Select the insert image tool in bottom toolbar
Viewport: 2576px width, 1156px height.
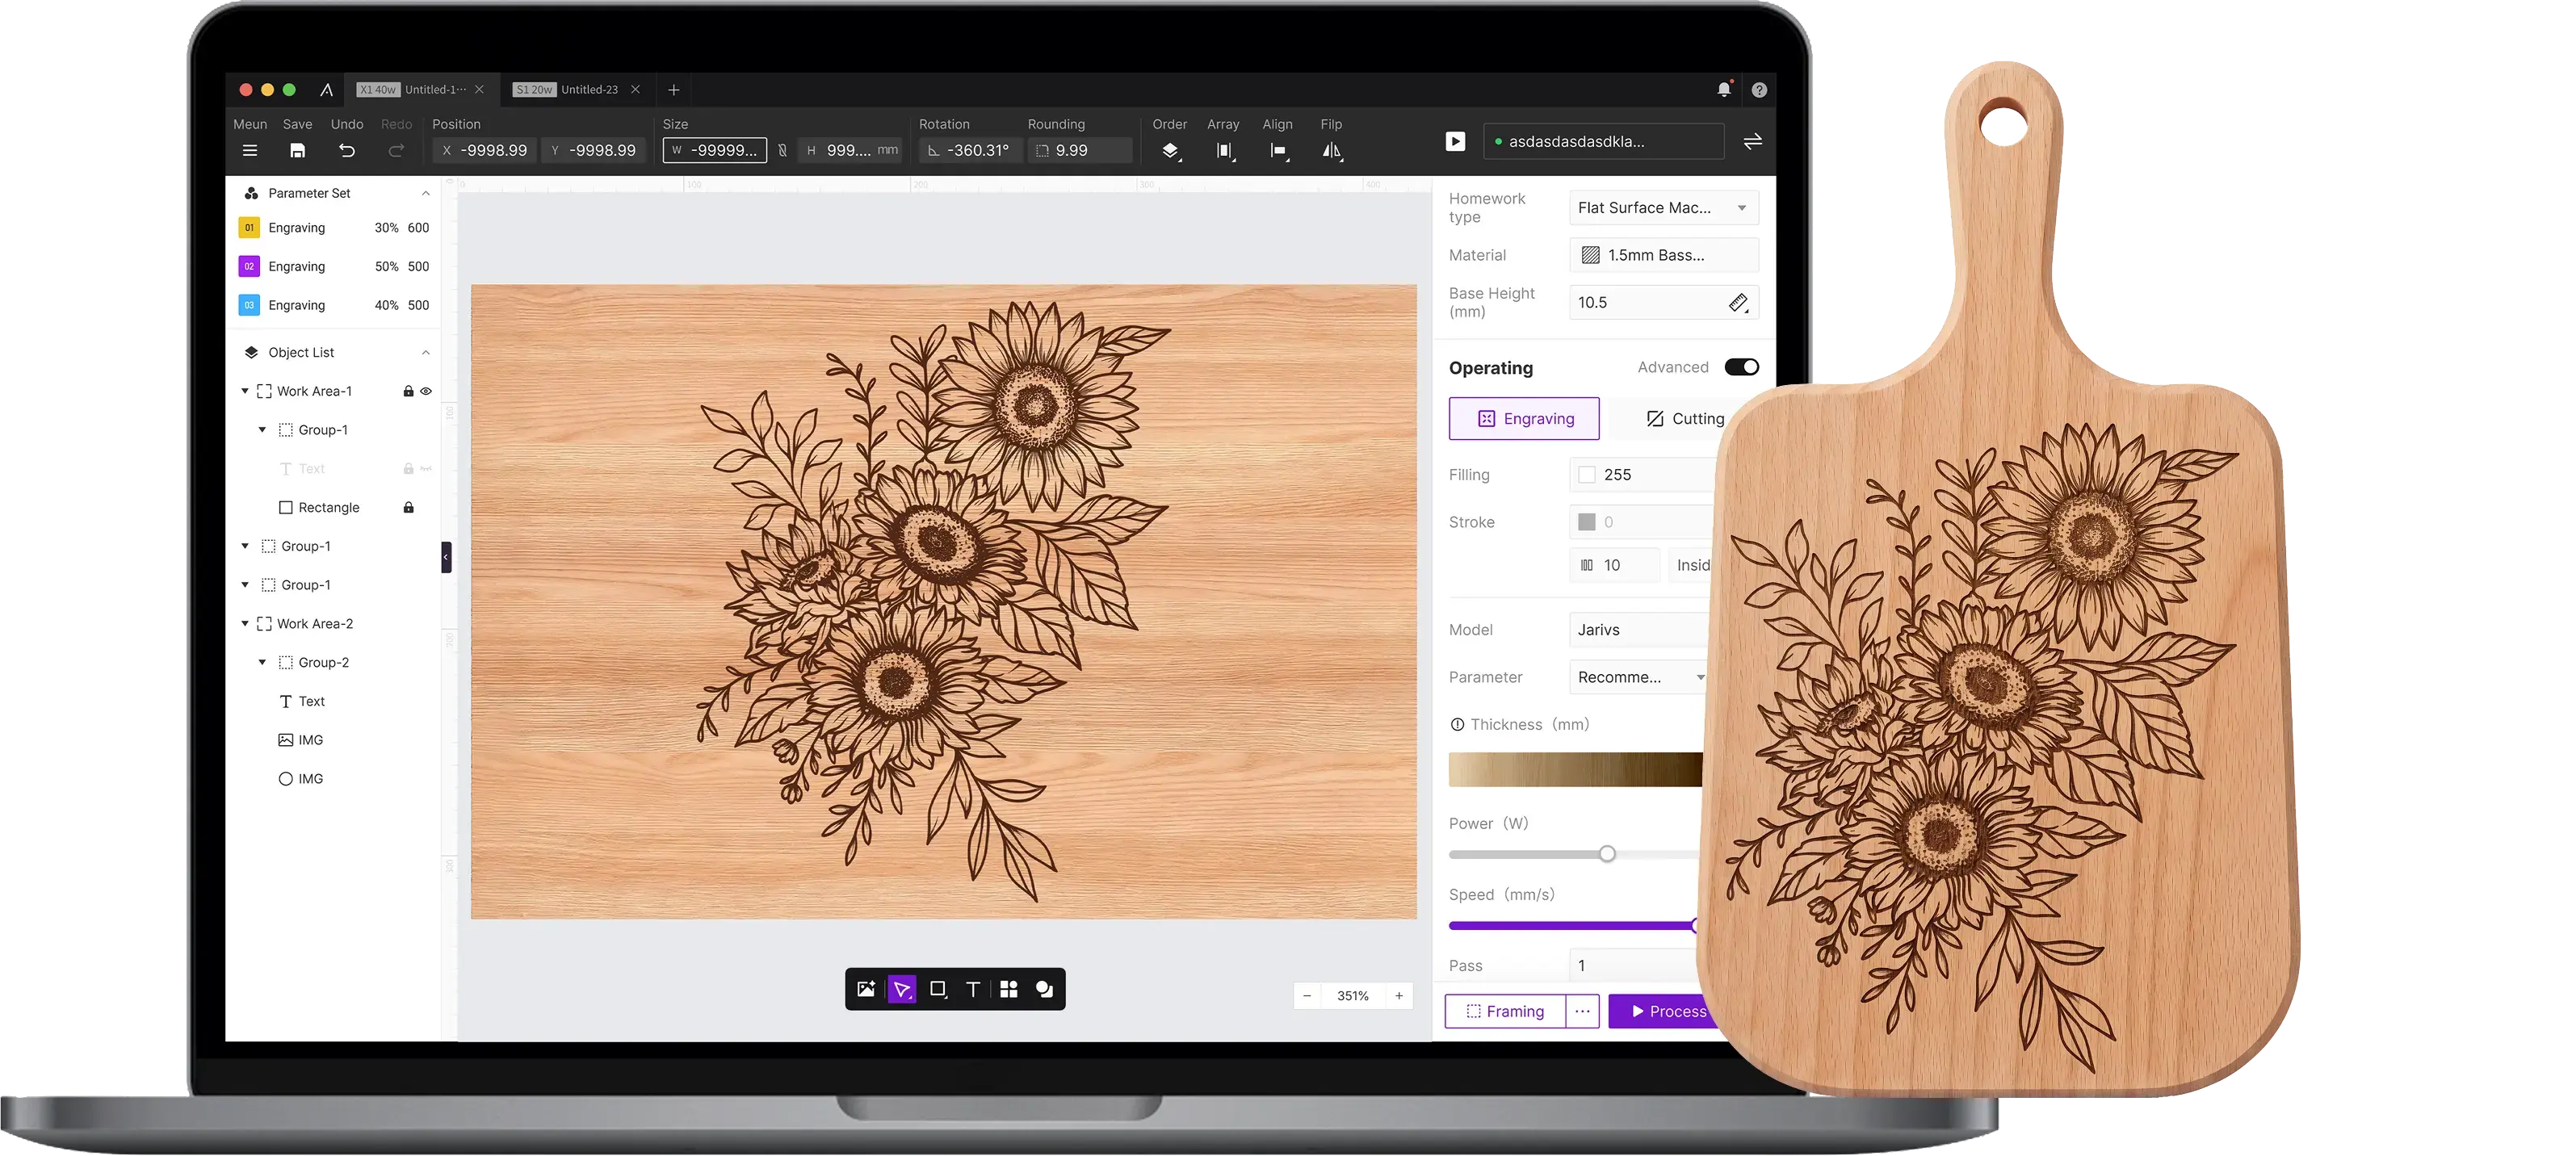point(866,989)
